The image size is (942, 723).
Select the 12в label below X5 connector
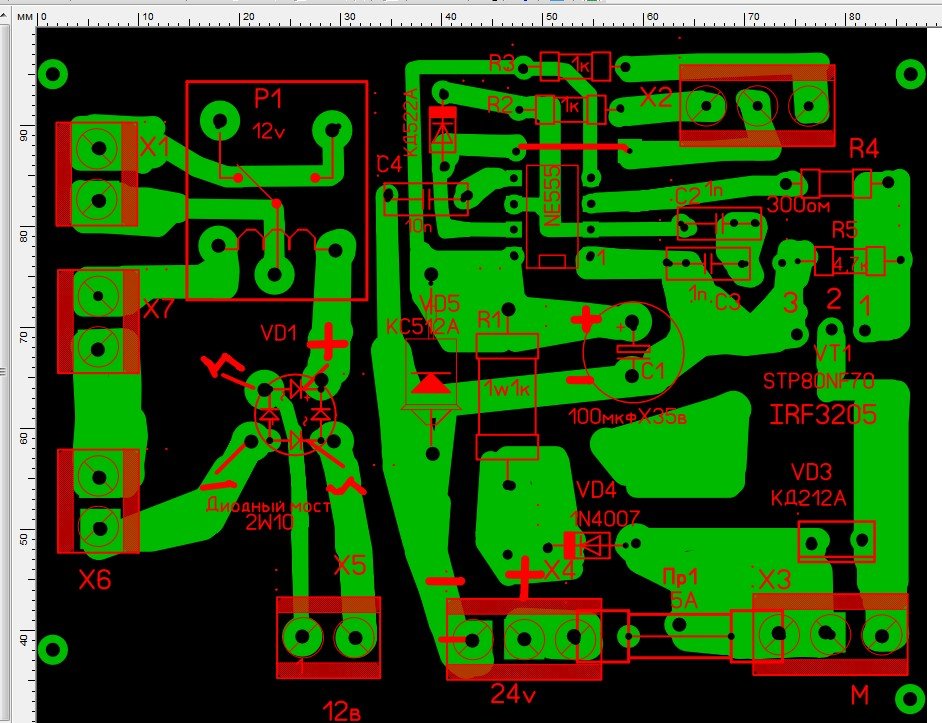(343, 711)
